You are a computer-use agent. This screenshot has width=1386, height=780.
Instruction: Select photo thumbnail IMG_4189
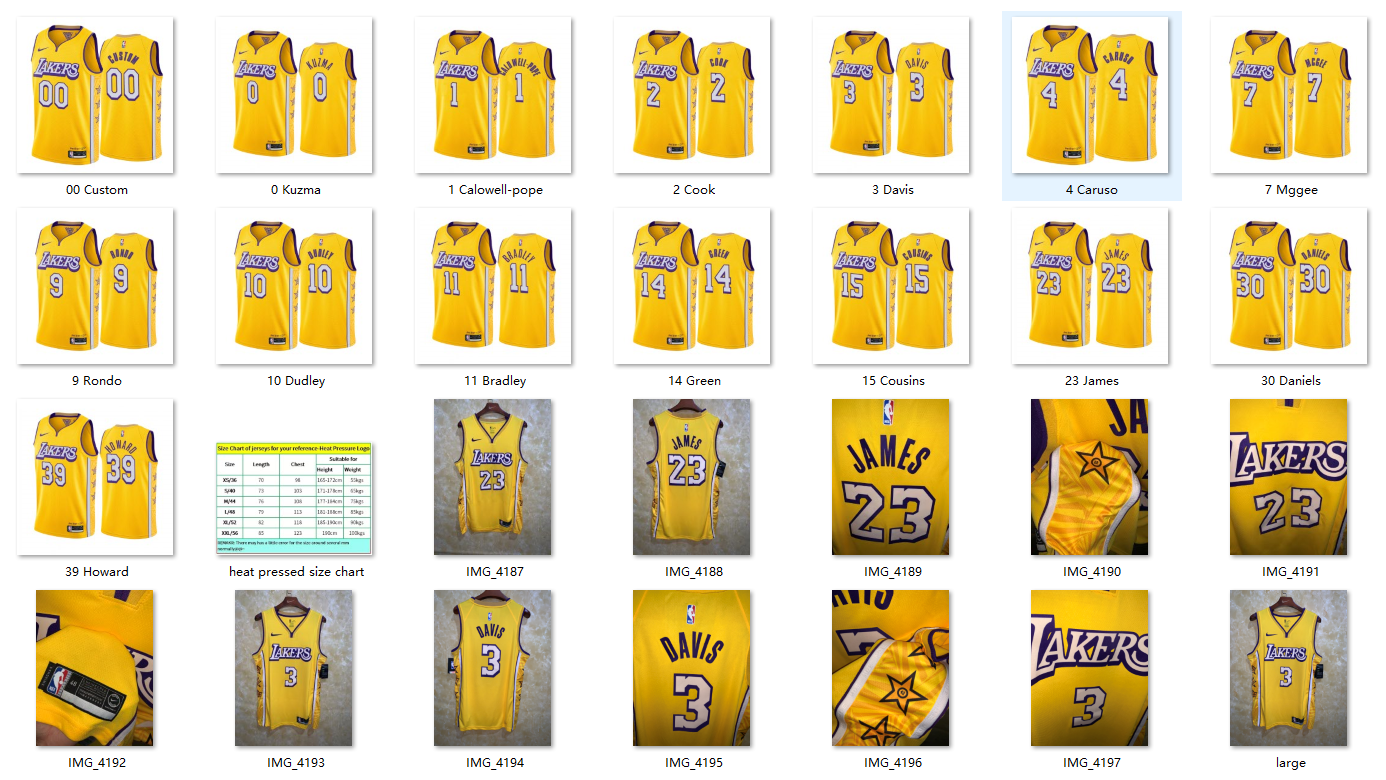pos(891,477)
